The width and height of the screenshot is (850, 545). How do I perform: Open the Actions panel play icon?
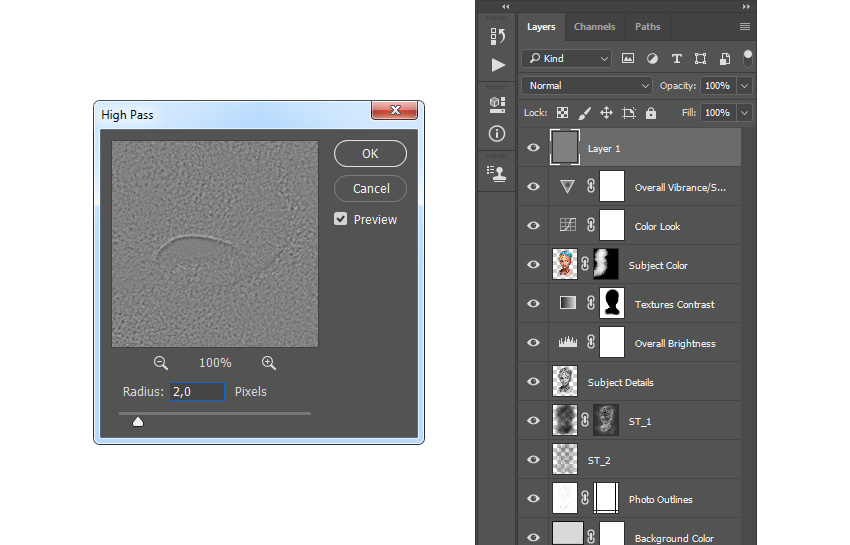498,65
